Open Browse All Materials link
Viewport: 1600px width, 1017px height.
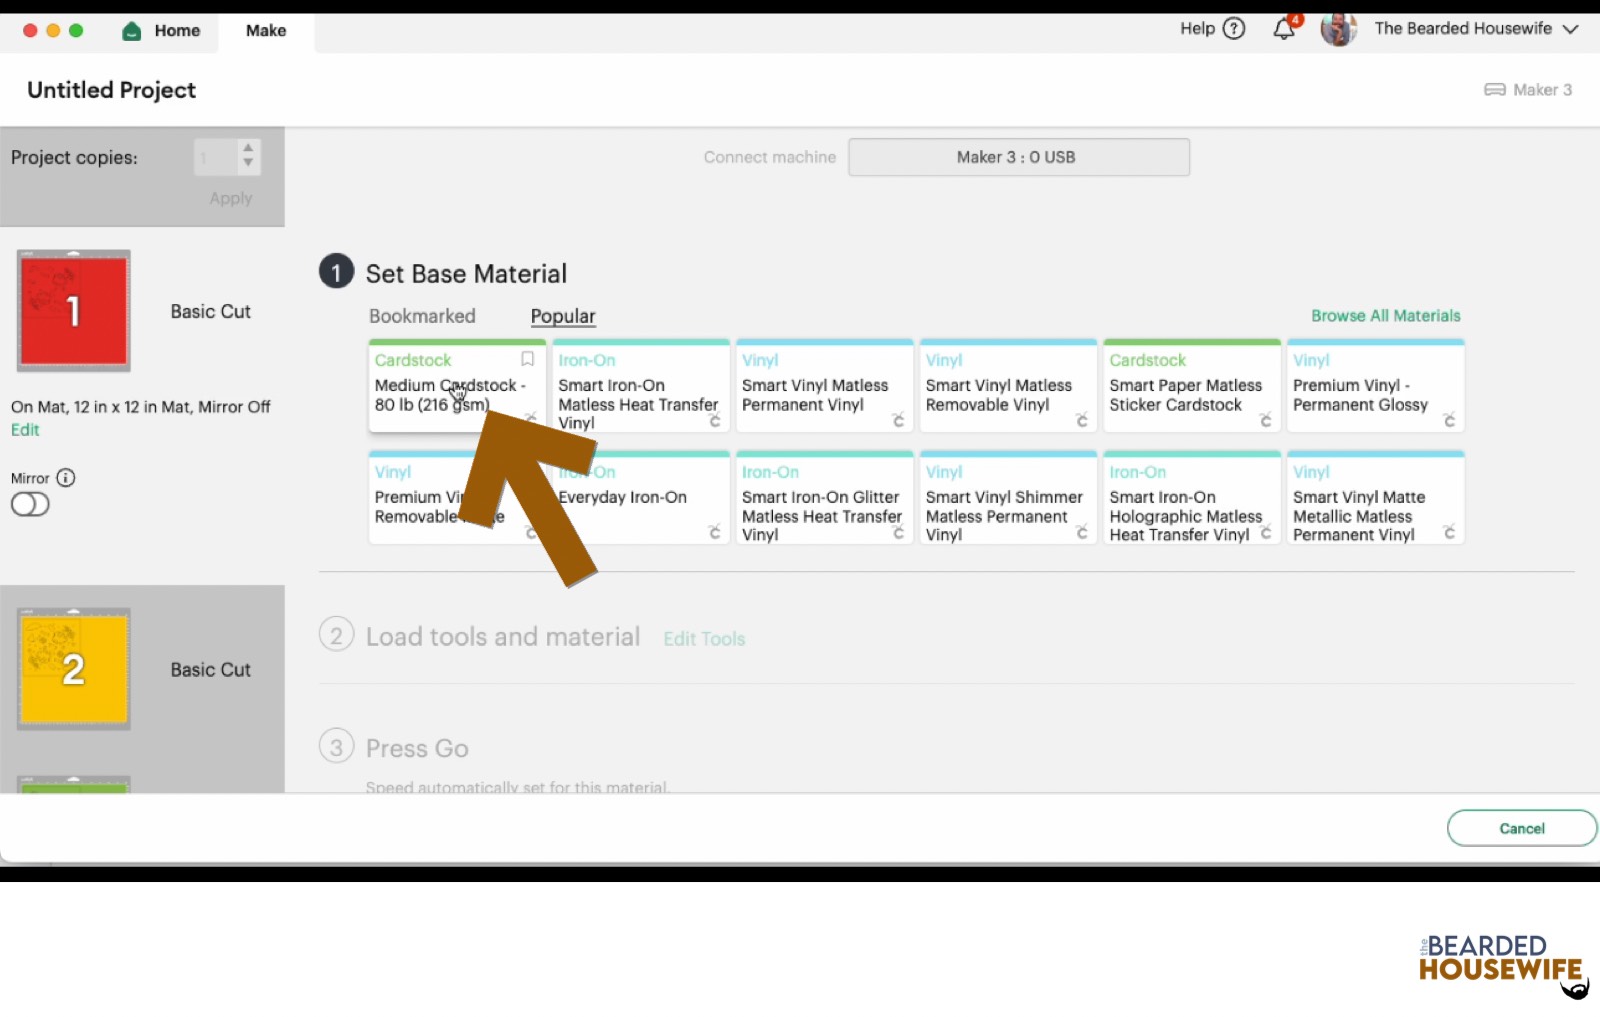click(x=1386, y=316)
